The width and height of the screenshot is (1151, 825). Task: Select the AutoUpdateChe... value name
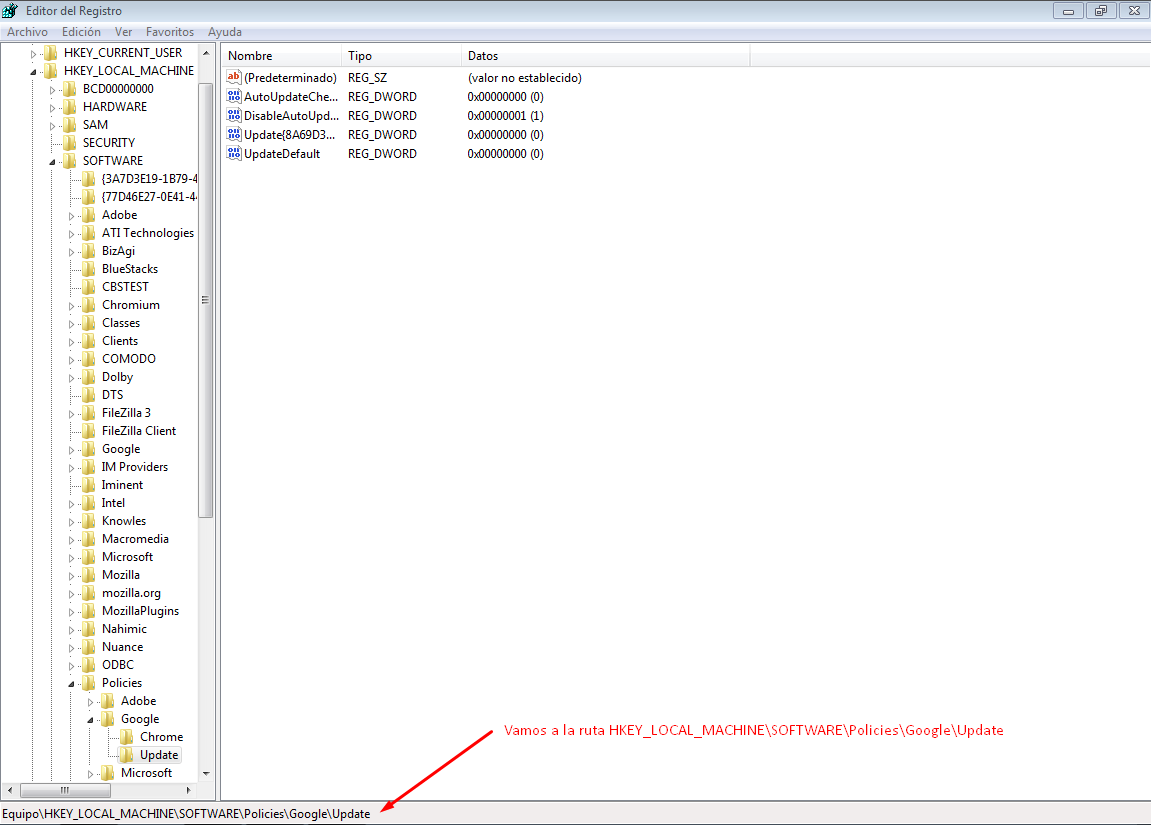(291, 96)
